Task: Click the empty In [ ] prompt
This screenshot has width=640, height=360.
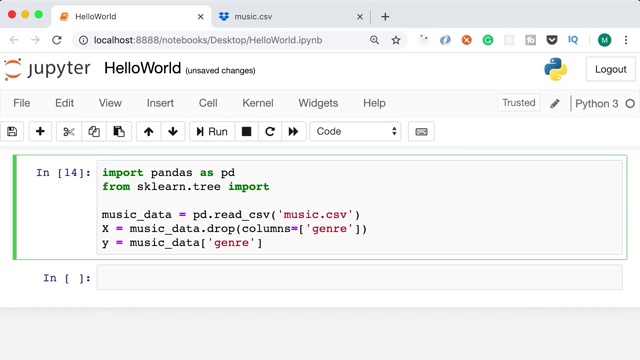Action: [x=67, y=278]
